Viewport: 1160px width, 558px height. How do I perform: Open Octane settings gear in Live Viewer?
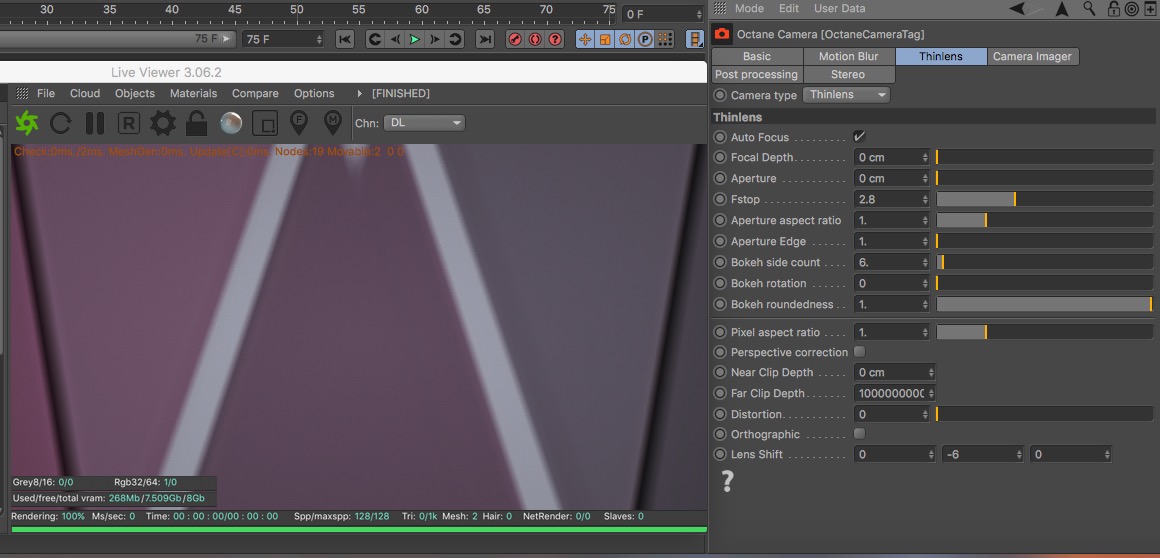pos(163,123)
